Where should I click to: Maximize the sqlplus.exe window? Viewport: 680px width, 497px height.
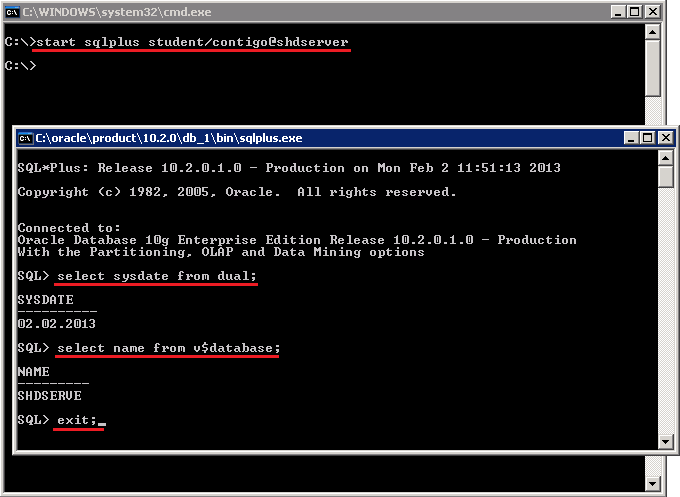647,138
